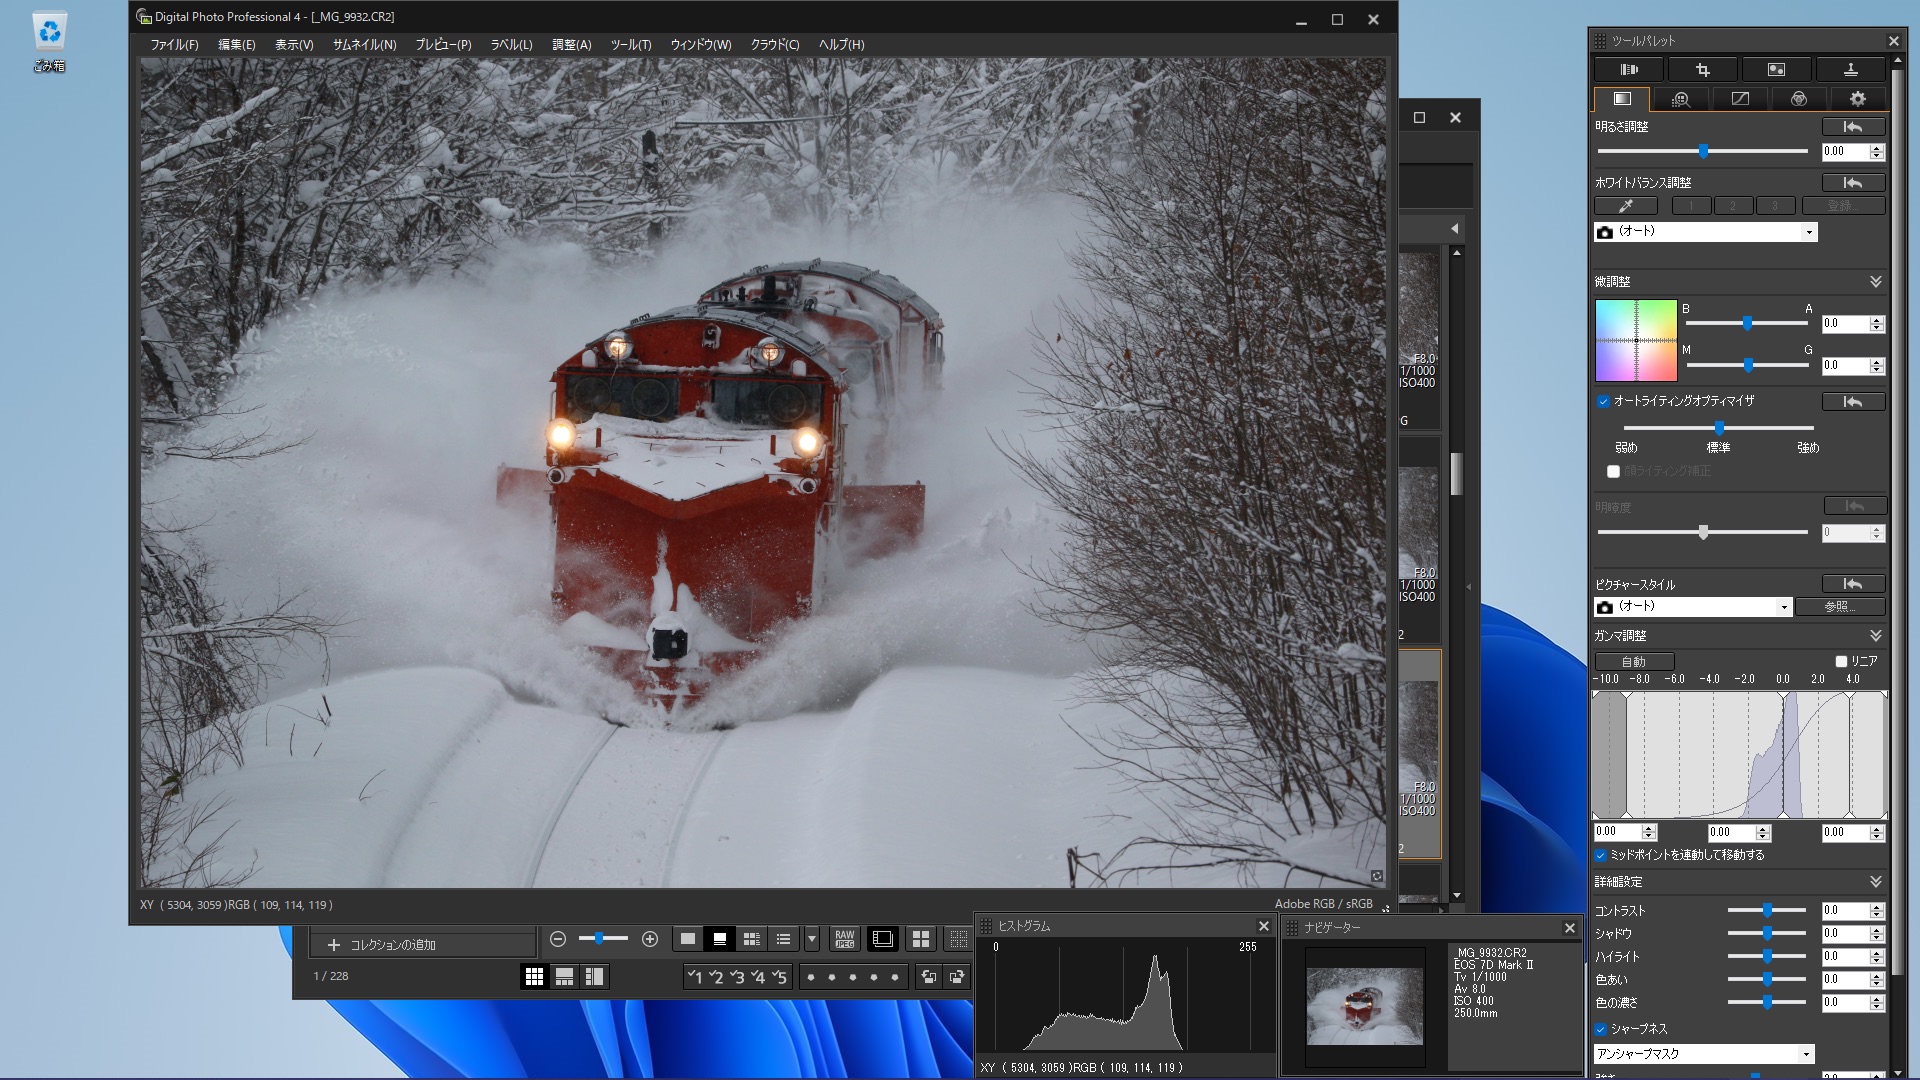Reset the brightness adjustment (明るさ調整)

(x=1853, y=127)
